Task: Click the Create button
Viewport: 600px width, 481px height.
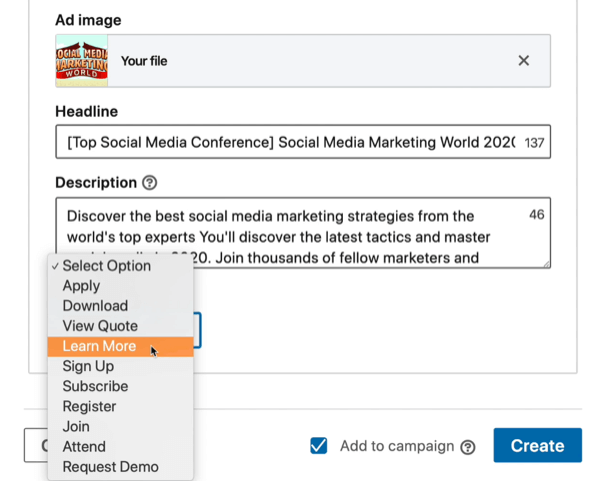Action: tap(538, 445)
